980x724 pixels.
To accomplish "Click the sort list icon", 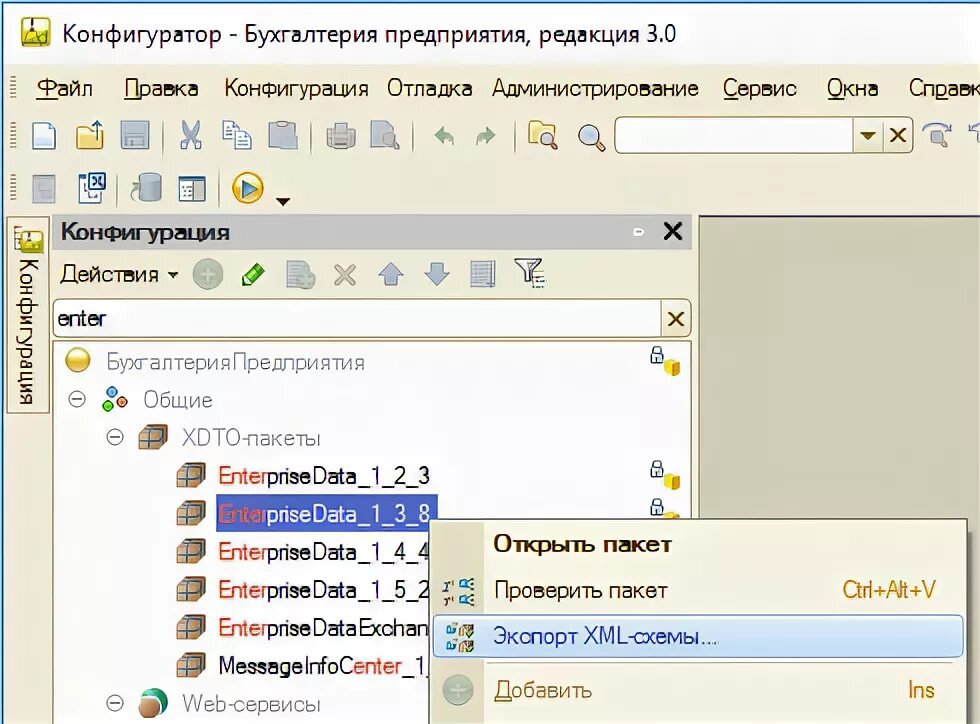I will click(482, 274).
